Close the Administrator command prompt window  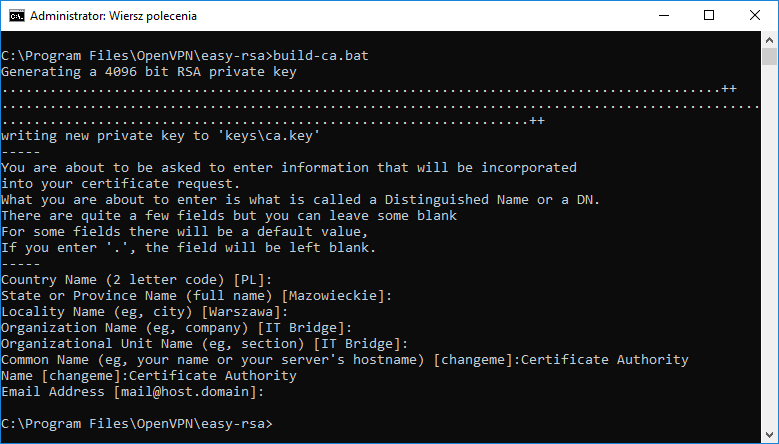(x=755, y=16)
